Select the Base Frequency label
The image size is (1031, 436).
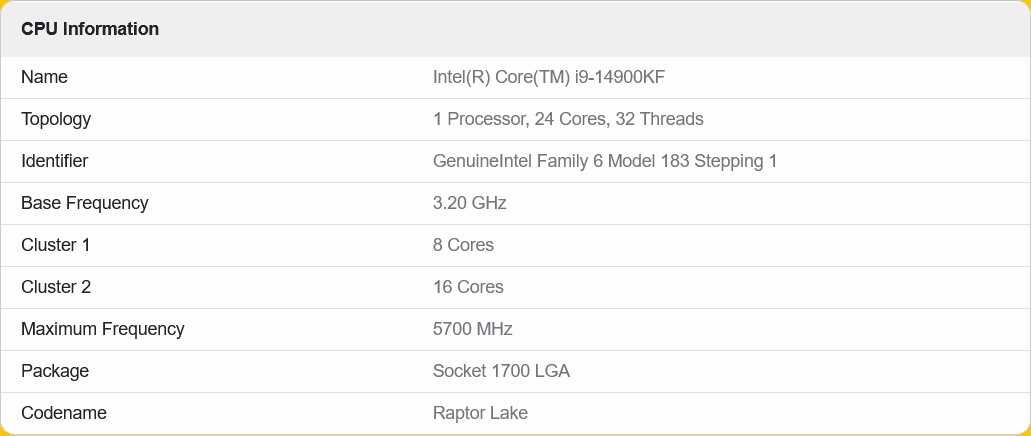point(85,203)
